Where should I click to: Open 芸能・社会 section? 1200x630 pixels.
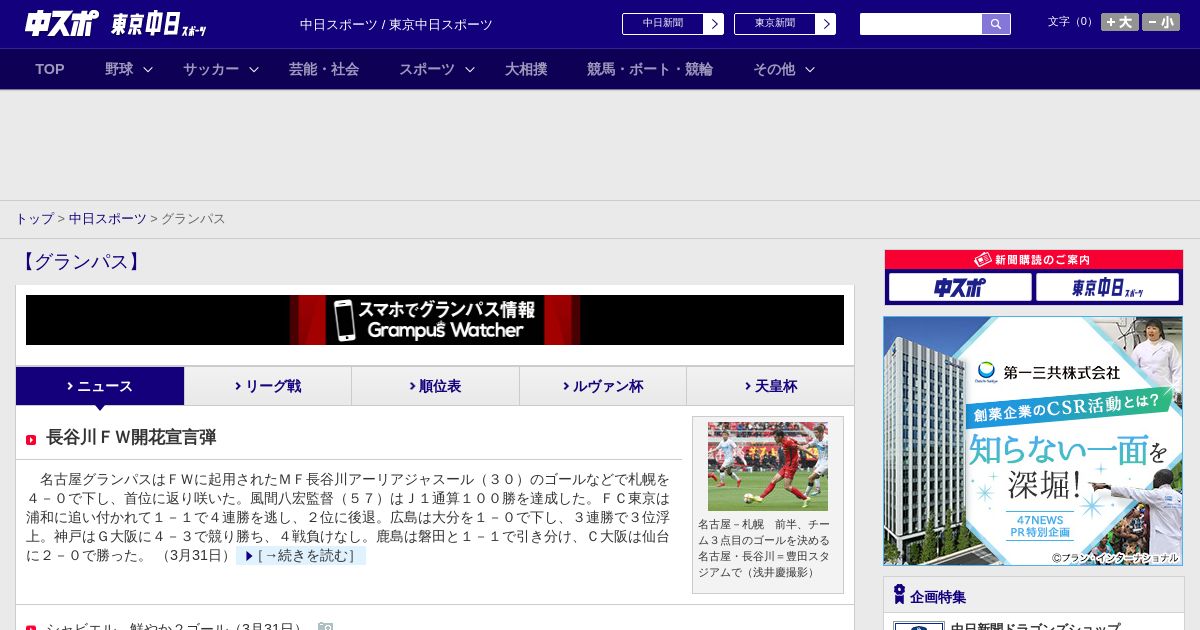[324, 69]
